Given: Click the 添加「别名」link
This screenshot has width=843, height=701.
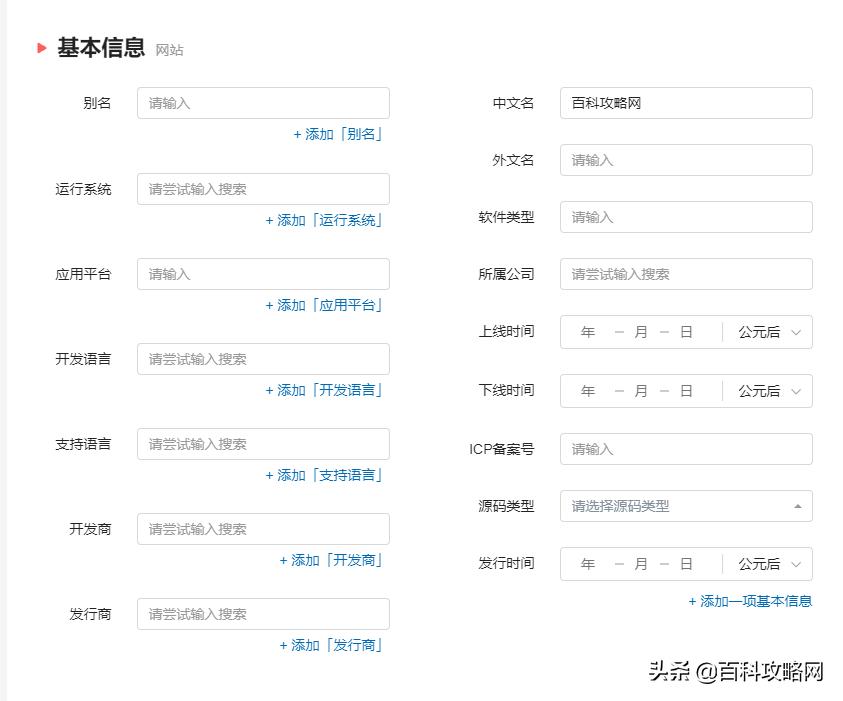Looking at the screenshot, I should click(x=336, y=134).
